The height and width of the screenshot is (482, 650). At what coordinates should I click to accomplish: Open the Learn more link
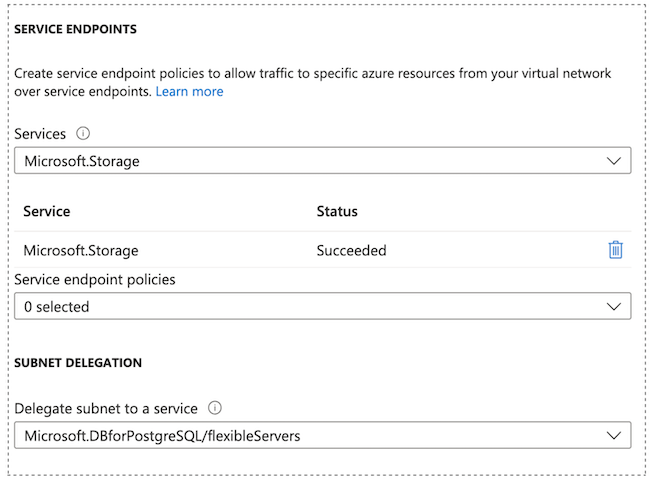(189, 91)
